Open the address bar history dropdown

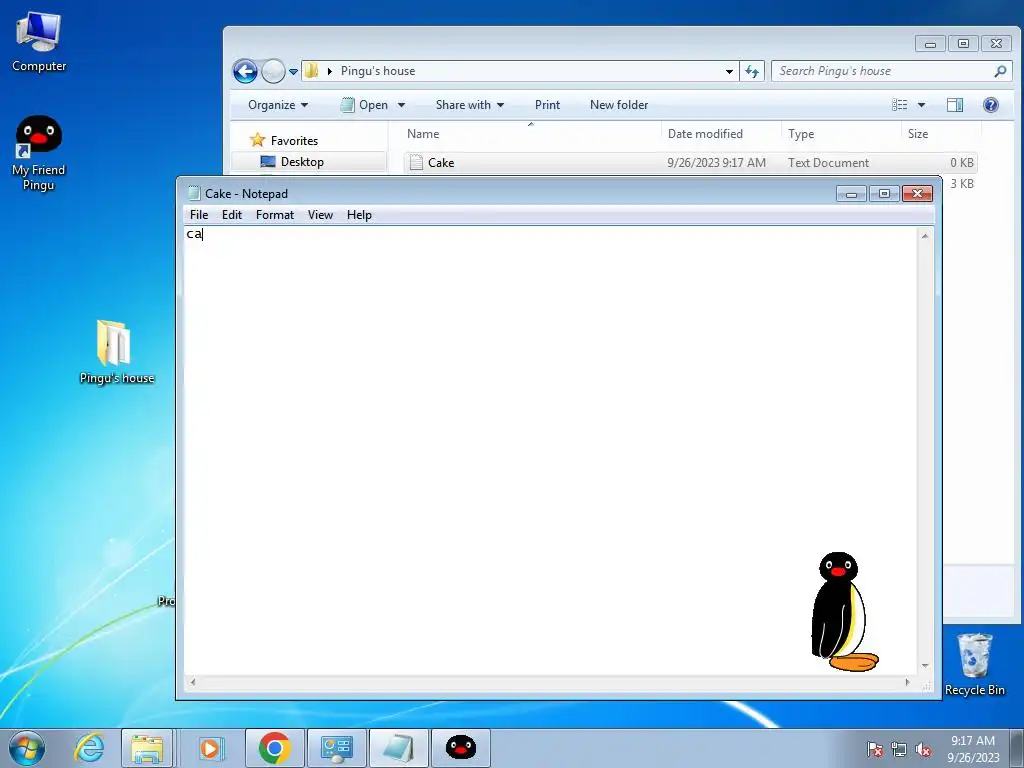pyautogui.click(x=729, y=71)
